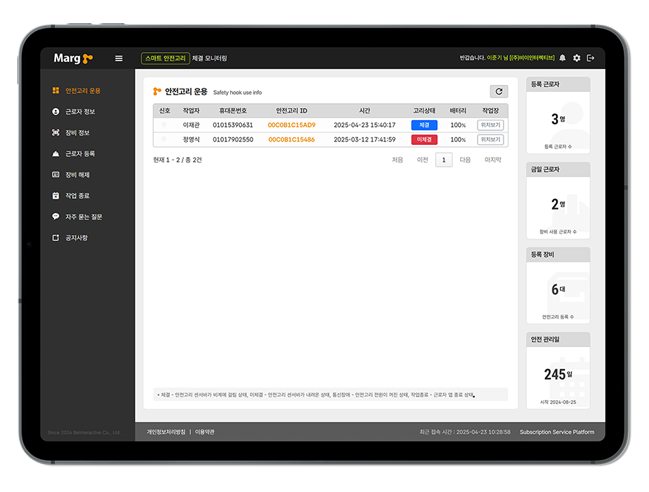Click the logout icon in header
The width and height of the screenshot is (649, 492).
click(x=590, y=58)
